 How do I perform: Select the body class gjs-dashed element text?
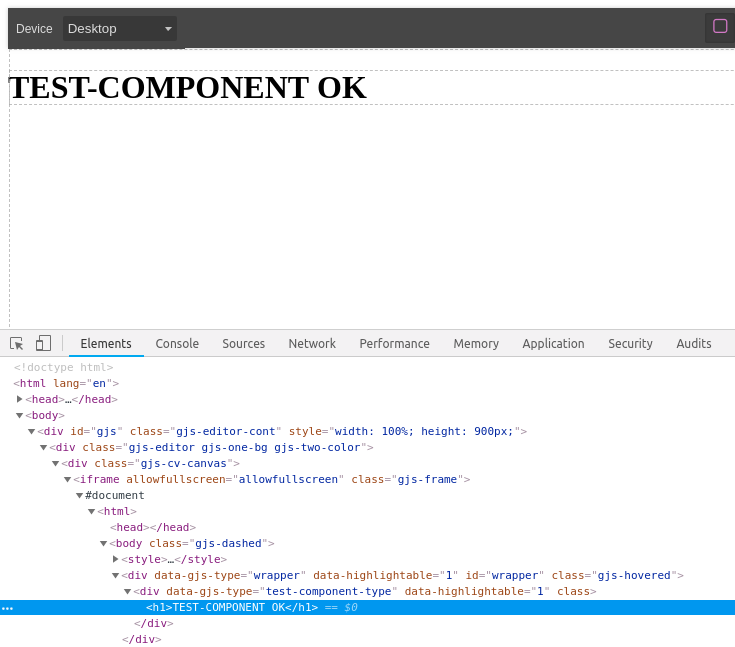[192, 543]
